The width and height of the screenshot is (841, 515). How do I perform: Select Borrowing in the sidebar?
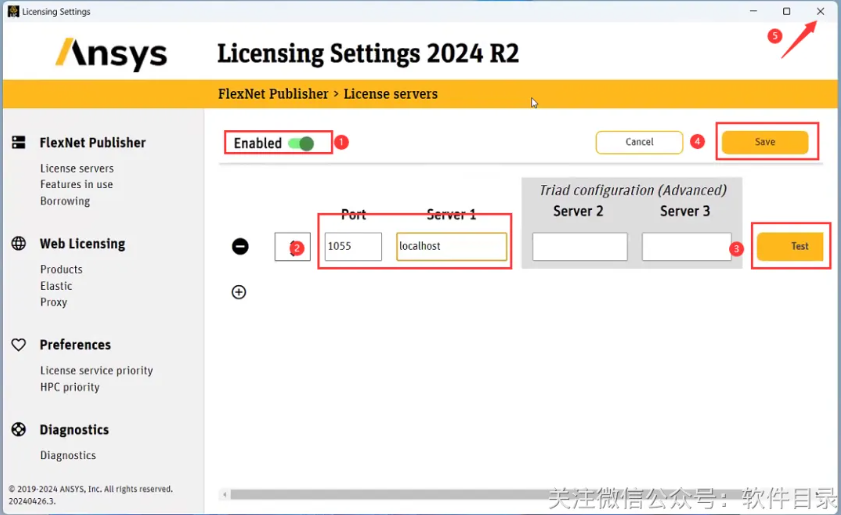(65, 201)
